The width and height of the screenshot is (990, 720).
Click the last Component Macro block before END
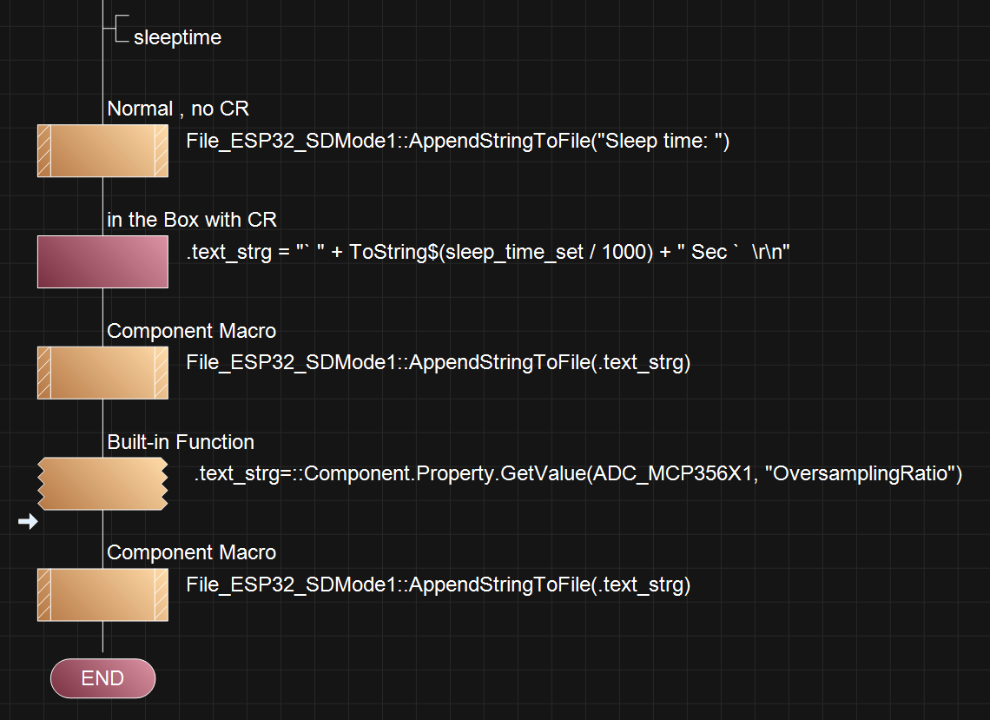pyautogui.click(x=103, y=595)
